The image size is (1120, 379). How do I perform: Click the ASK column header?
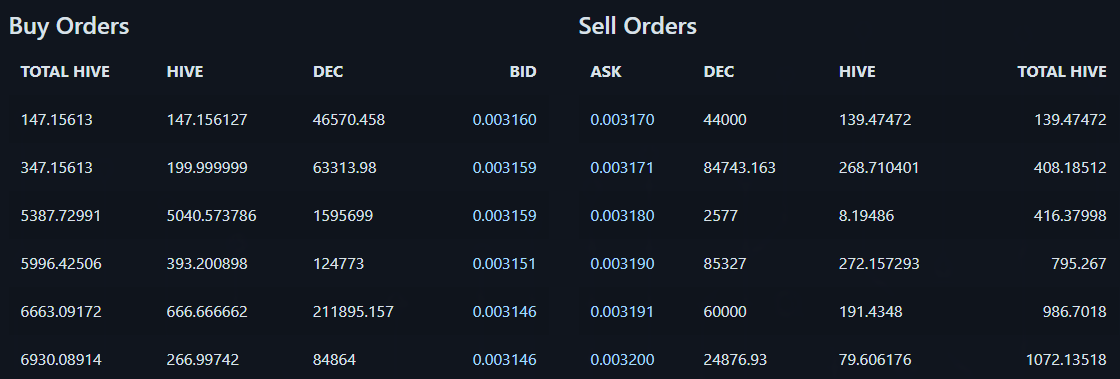click(606, 71)
